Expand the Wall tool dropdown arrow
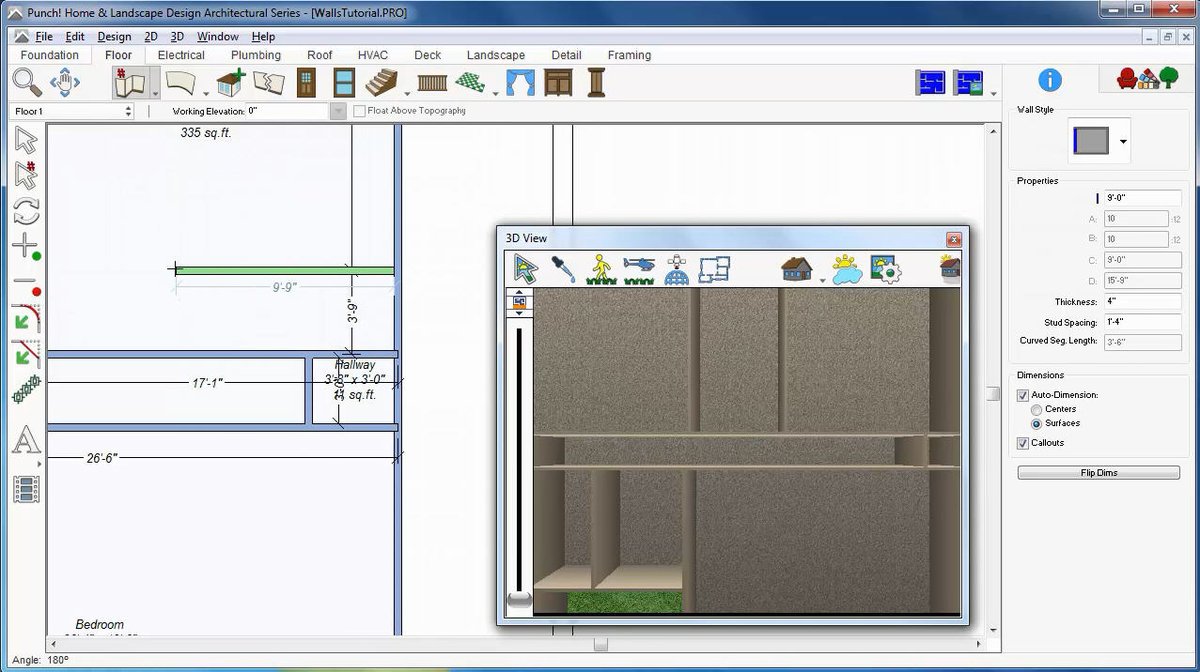 point(154,92)
